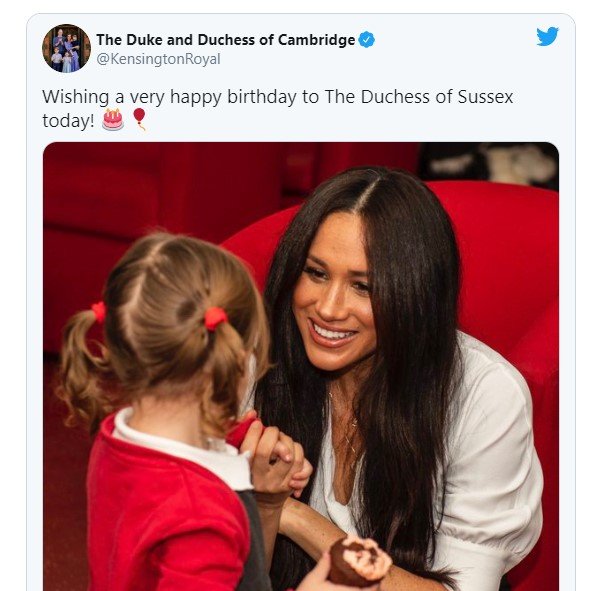This screenshot has width=594, height=591.
Task: Click the blue verified badge
Action: pyautogui.click(x=366, y=40)
